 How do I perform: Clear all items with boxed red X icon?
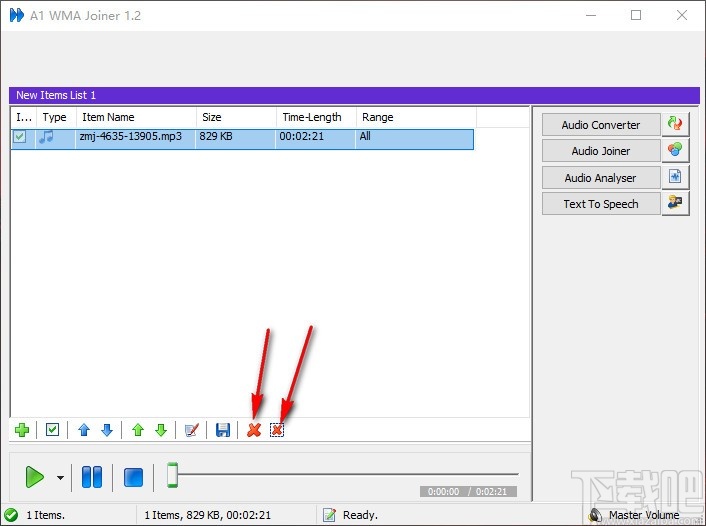point(277,430)
